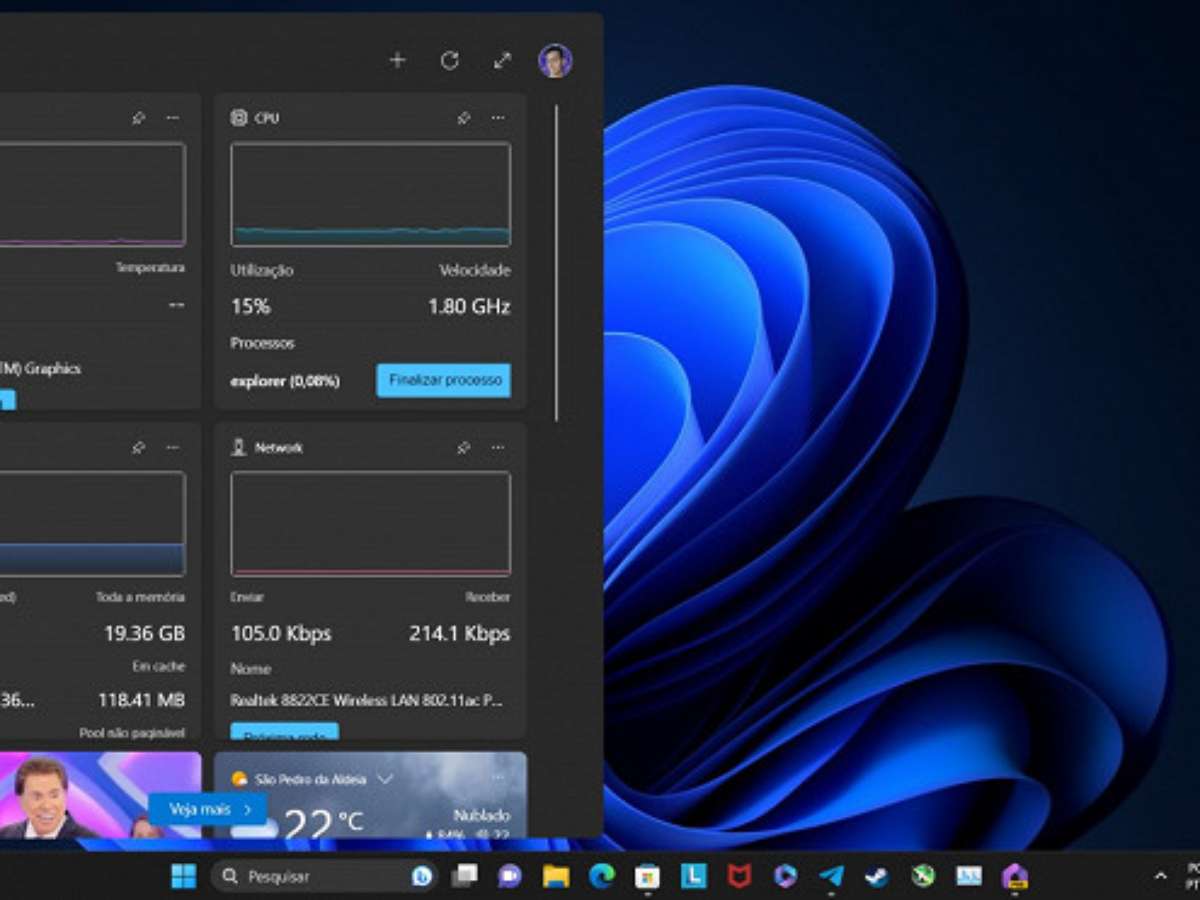Viewport: 1200px width, 900px height.
Task: Open more options on the graphics widget
Action: [x=173, y=118]
